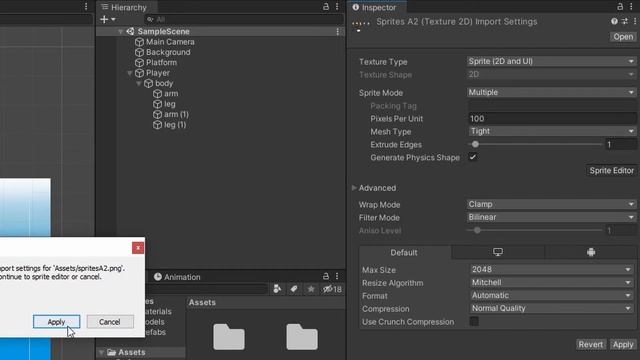Open the Mesh Type dropdown
The width and height of the screenshot is (640, 360).
551,131
